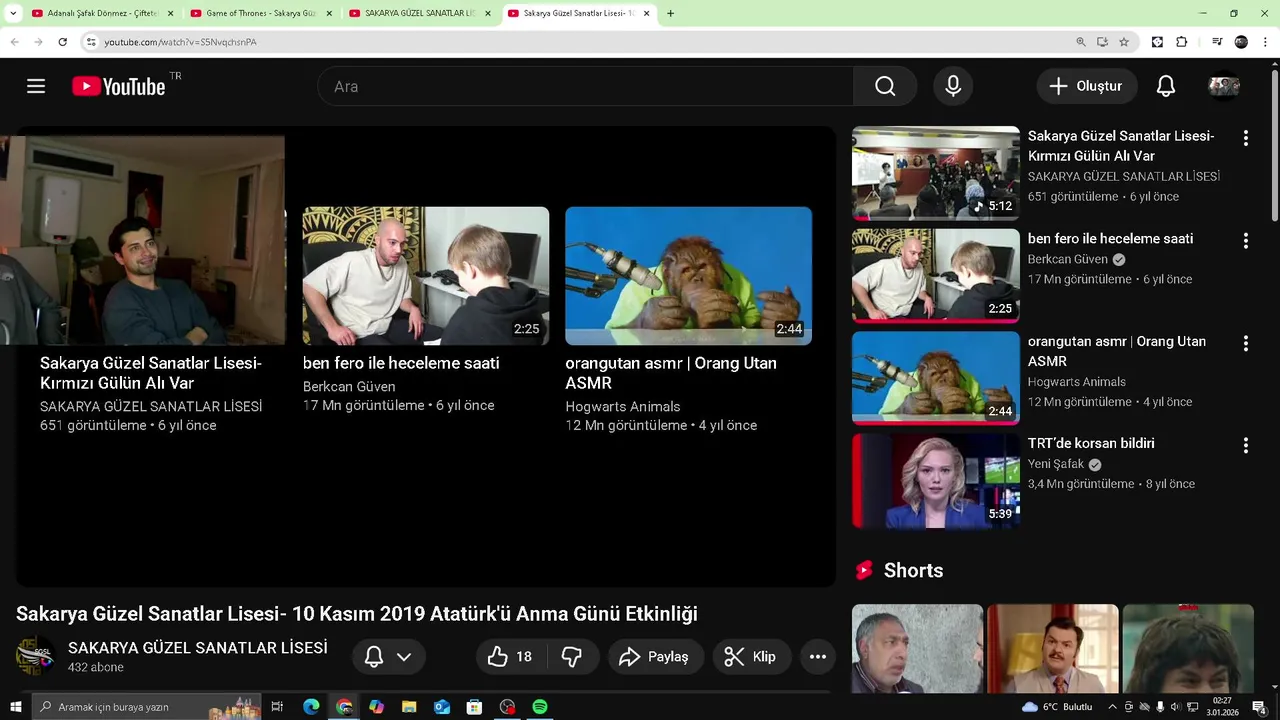The width and height of the screenshot is (1280, 720).
Task: Open Berkcan Güven channel in end screen
Action: point(349,386)
